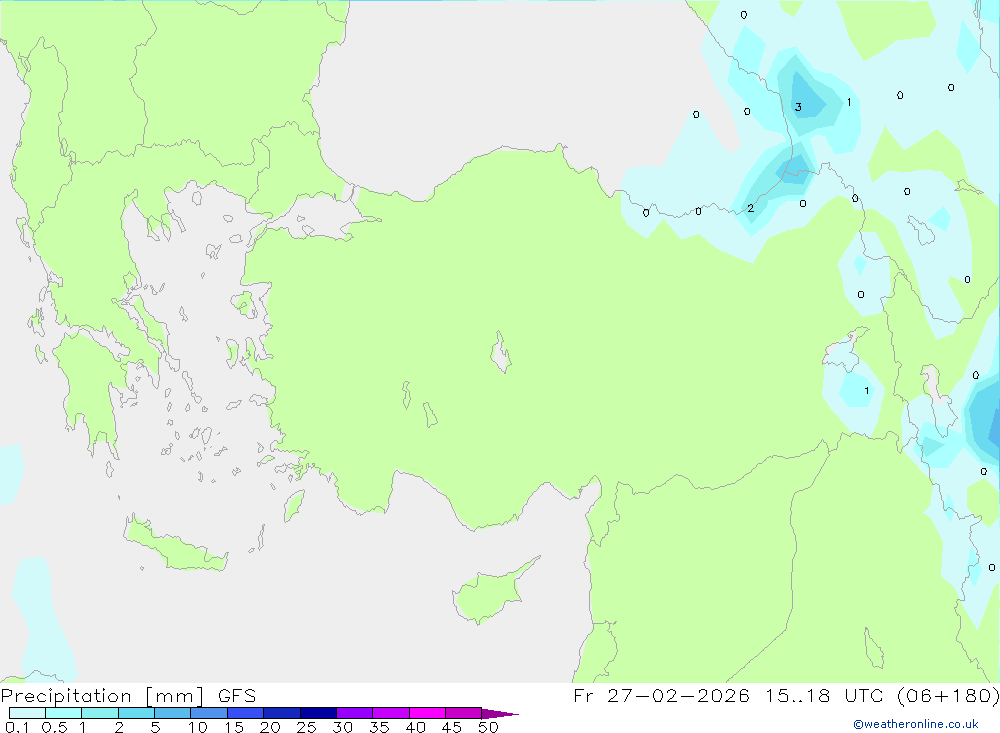Image resolution: width=1000 pixels, height=733 pixels.
Task: Pick the 1–2 mm cyan legend swatch
Action: click(x=100, y=713)
